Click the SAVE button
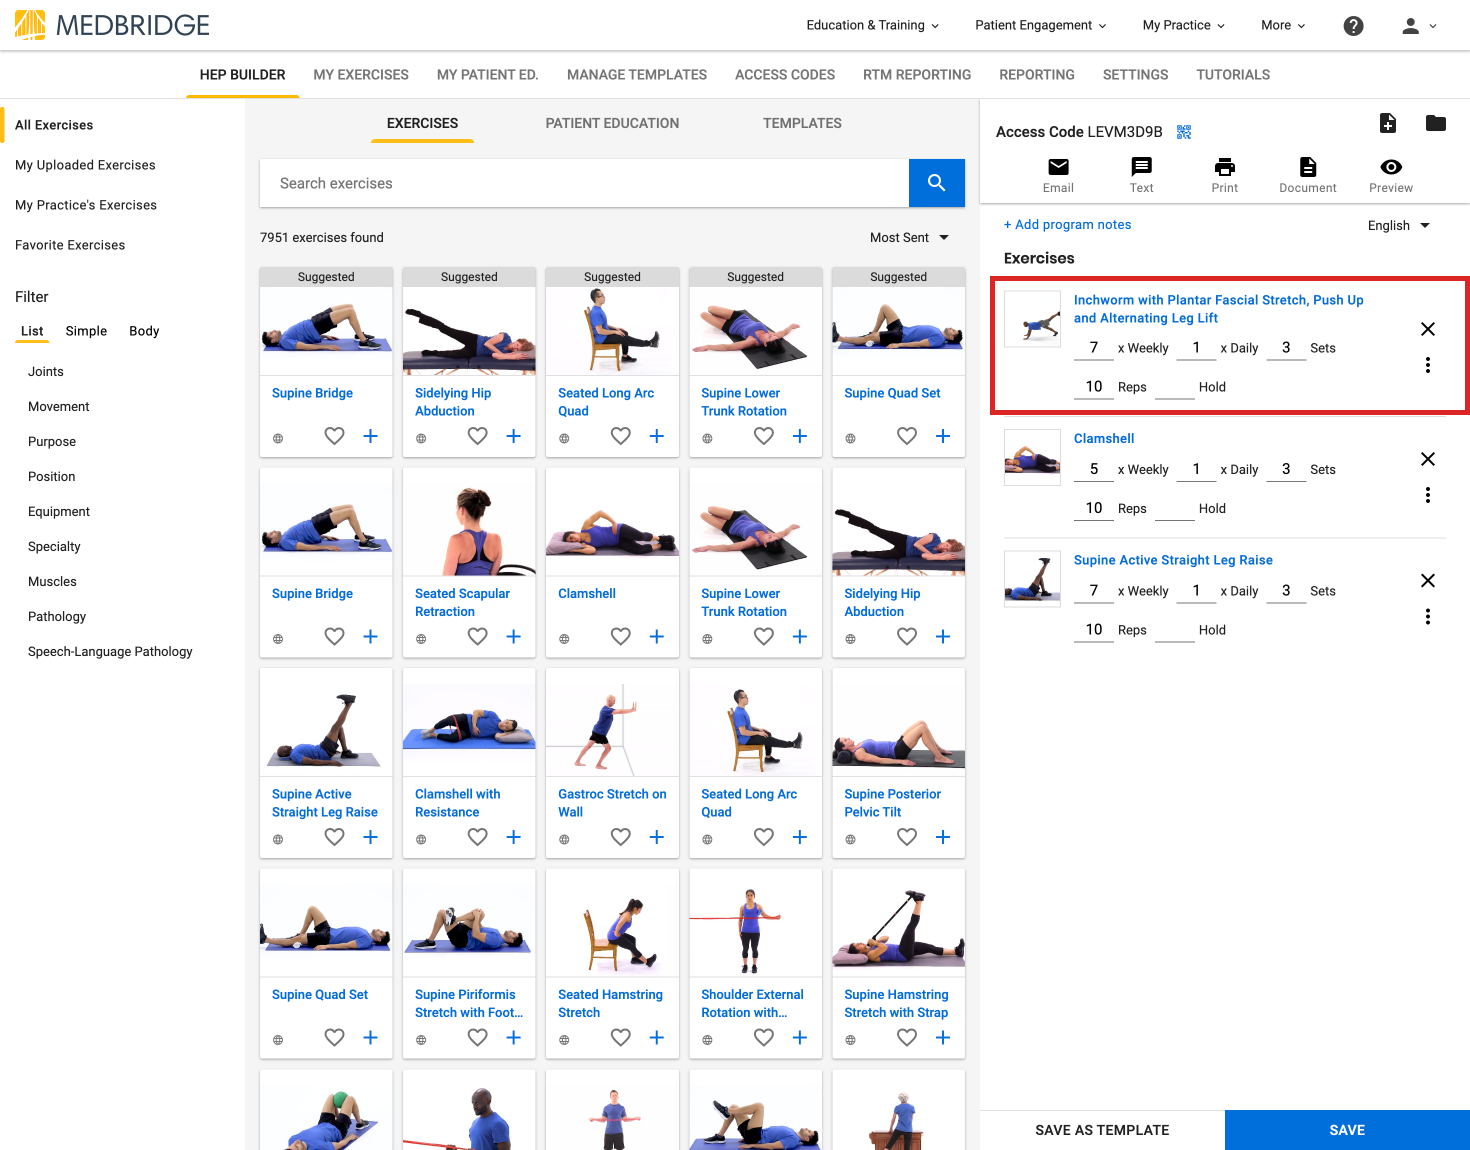1470x1150 pixels. click(1347, 1130)
